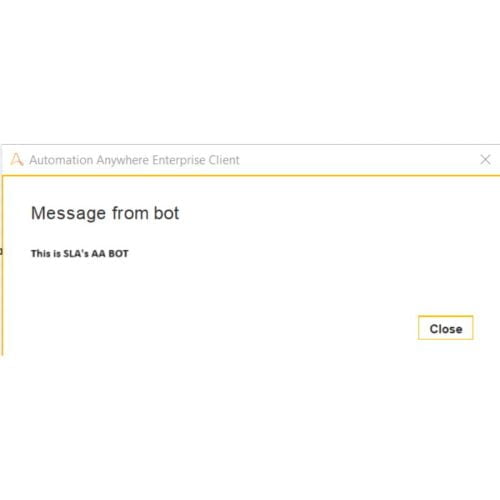
Task: Select the 'Message from bot' heading
Action: (x=105, y=213)
